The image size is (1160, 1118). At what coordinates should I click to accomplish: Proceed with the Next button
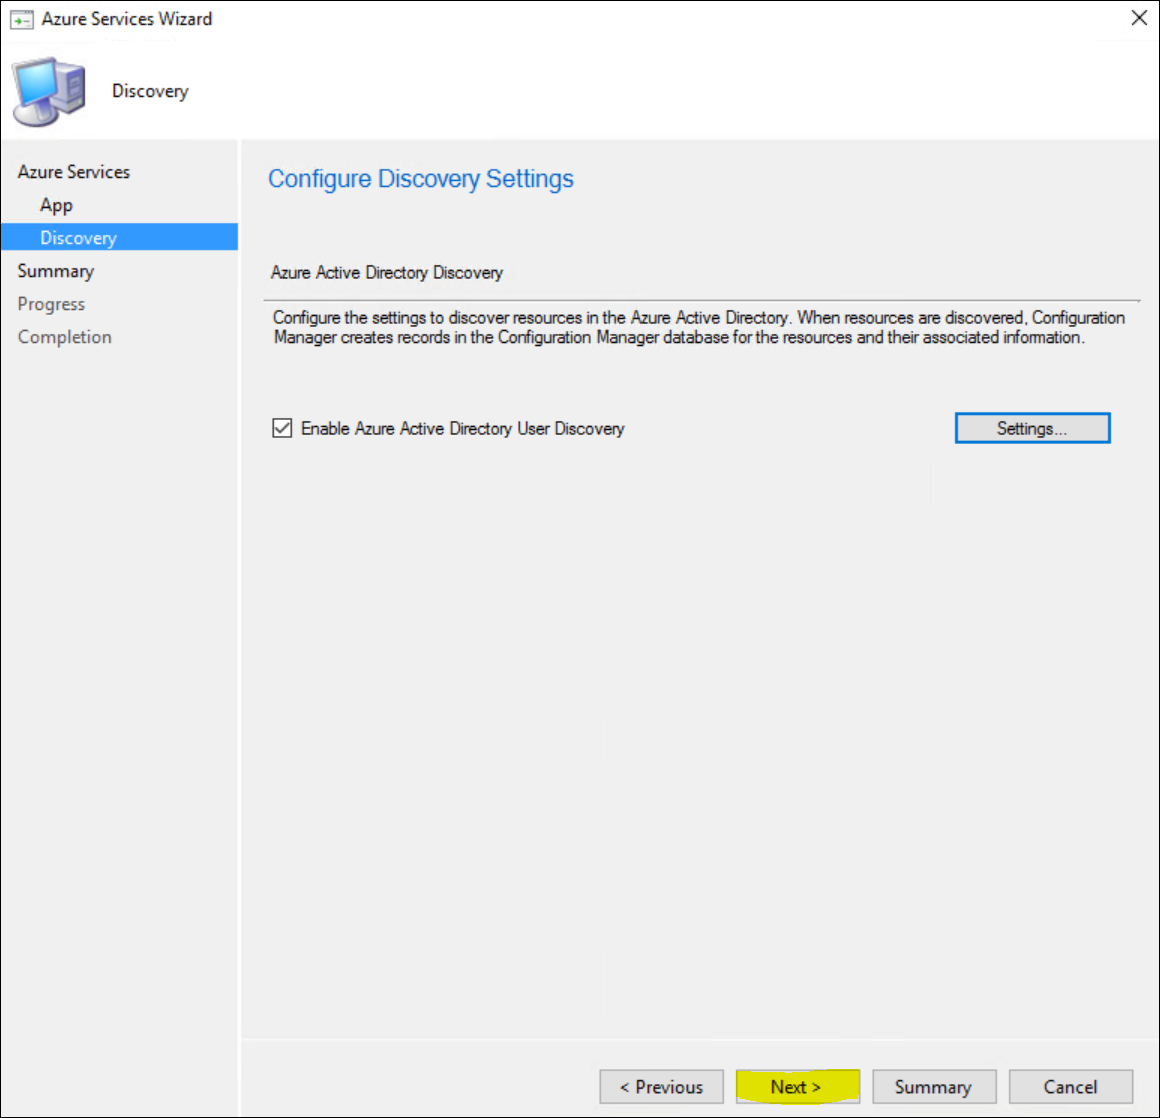pyautogui.click(x=798, y=1087)
